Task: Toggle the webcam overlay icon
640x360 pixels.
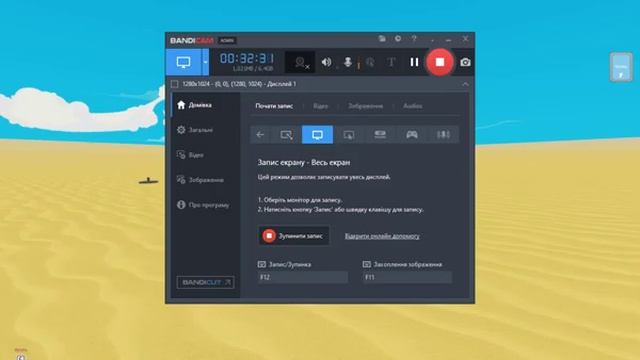Action: tap(300, 62)
